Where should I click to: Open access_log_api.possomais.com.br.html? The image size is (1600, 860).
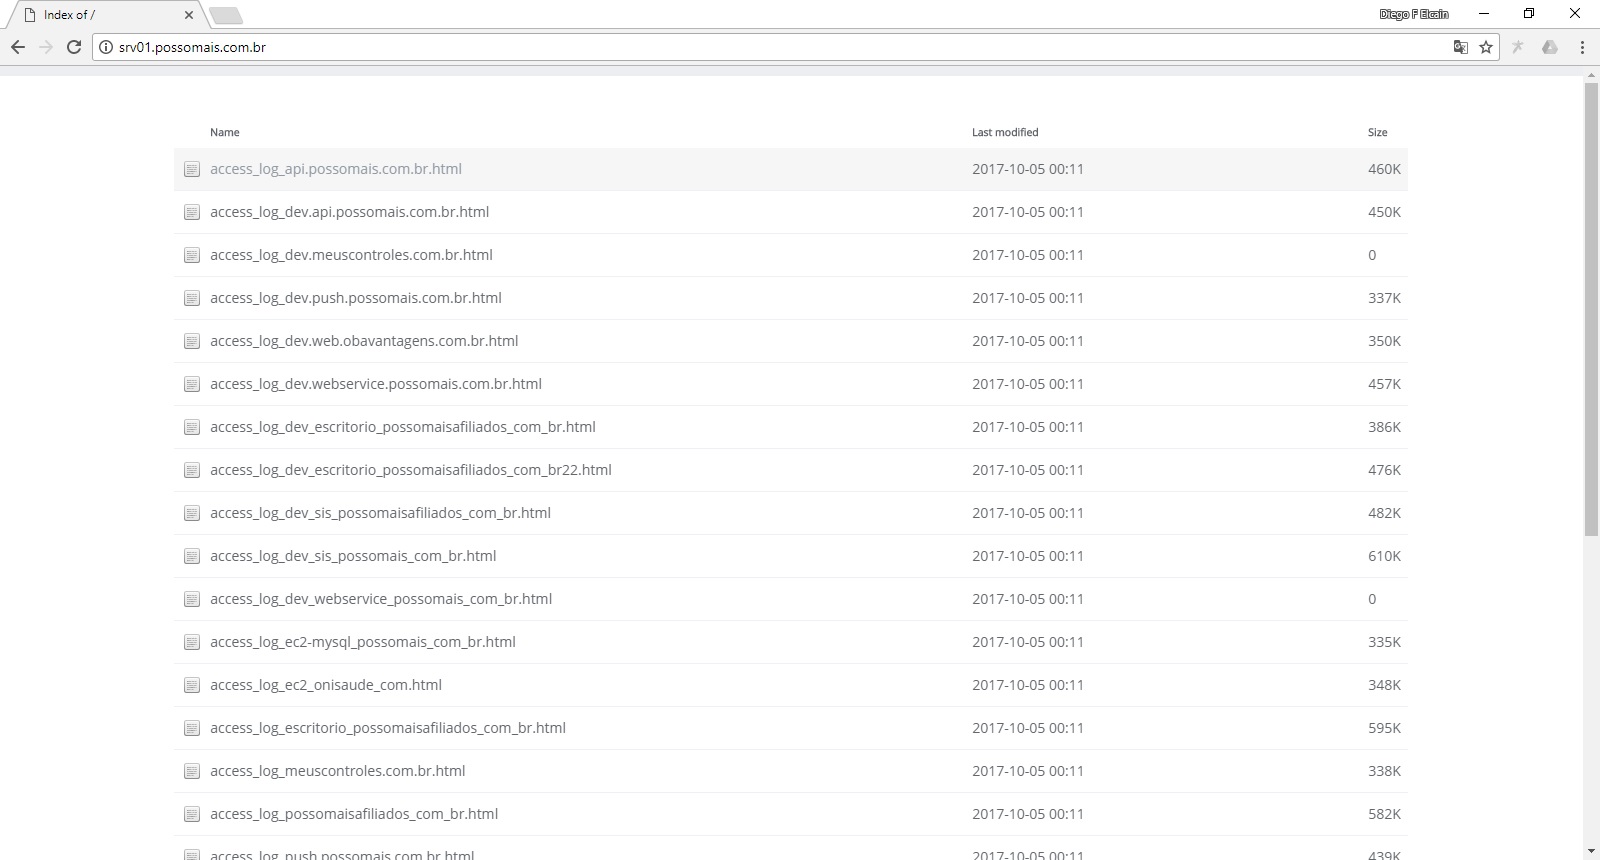(336, 169)
